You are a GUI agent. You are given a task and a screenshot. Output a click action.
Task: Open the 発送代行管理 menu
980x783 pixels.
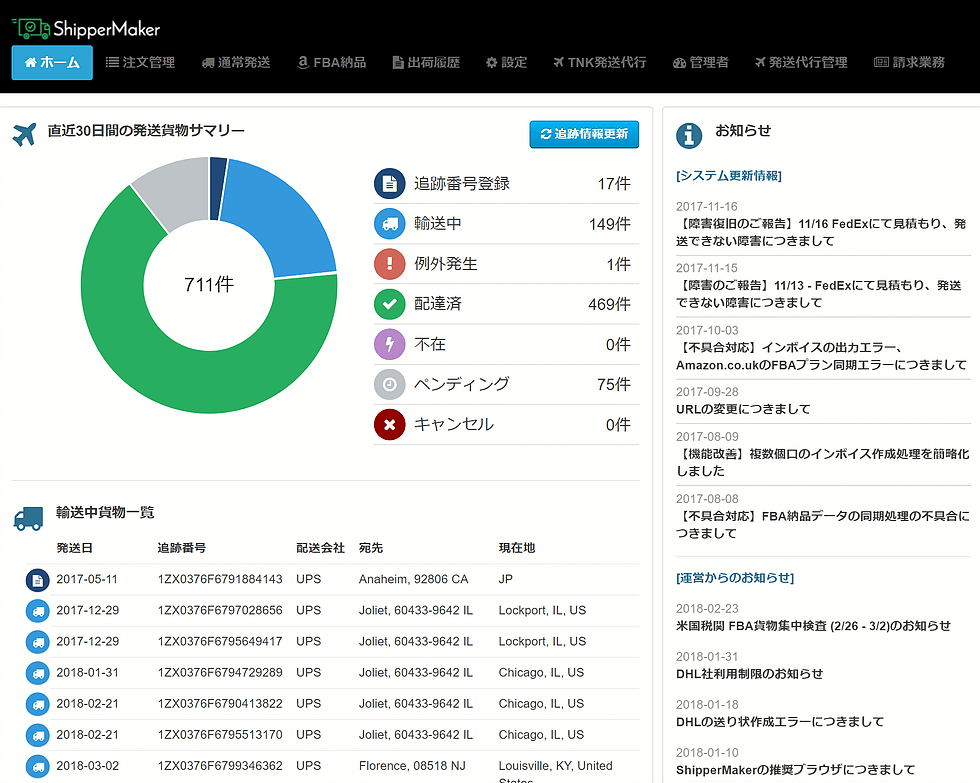(x=801, y=62)
